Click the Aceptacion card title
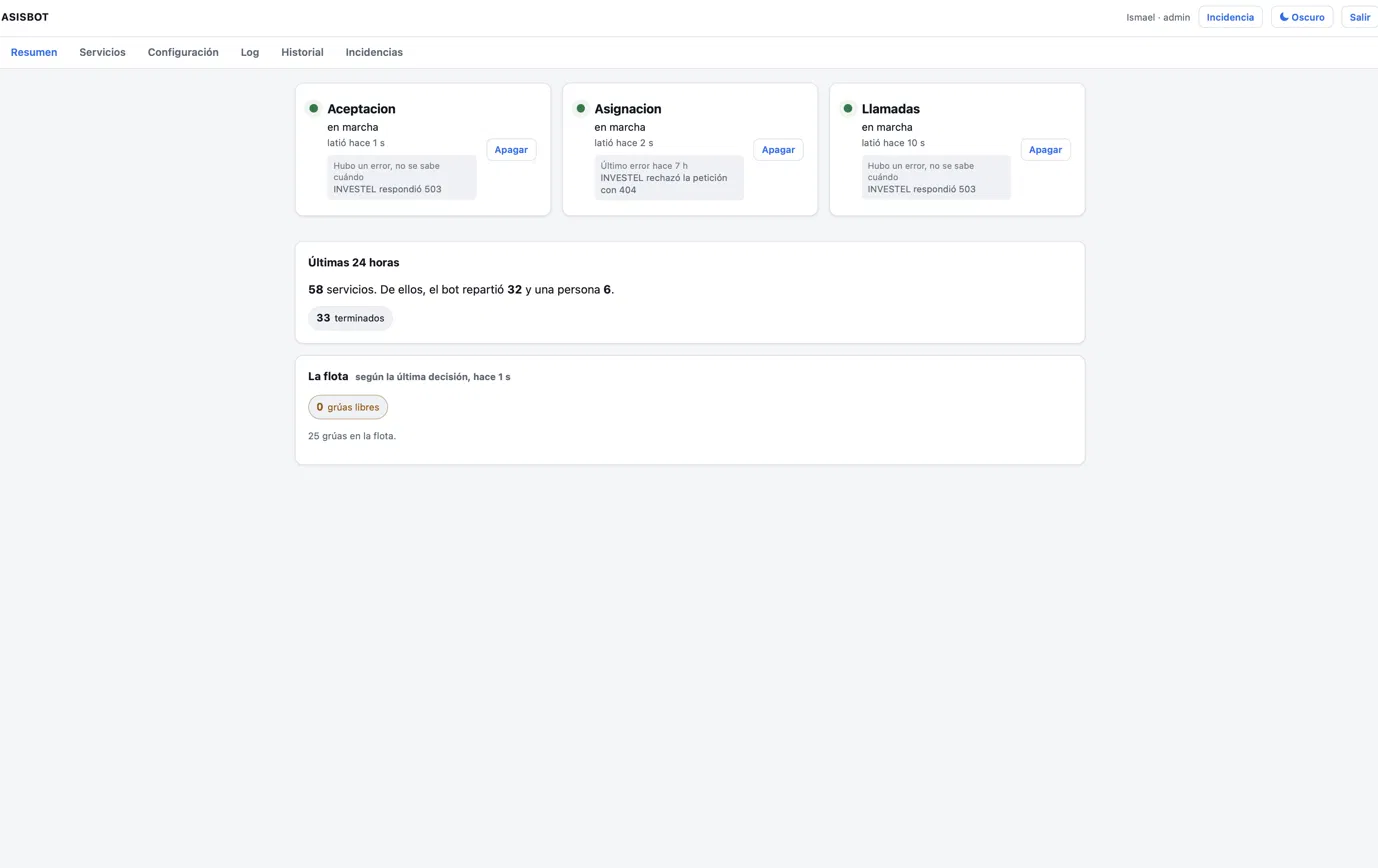Viewport: 1378px width, 868px height. coord(361,108)
